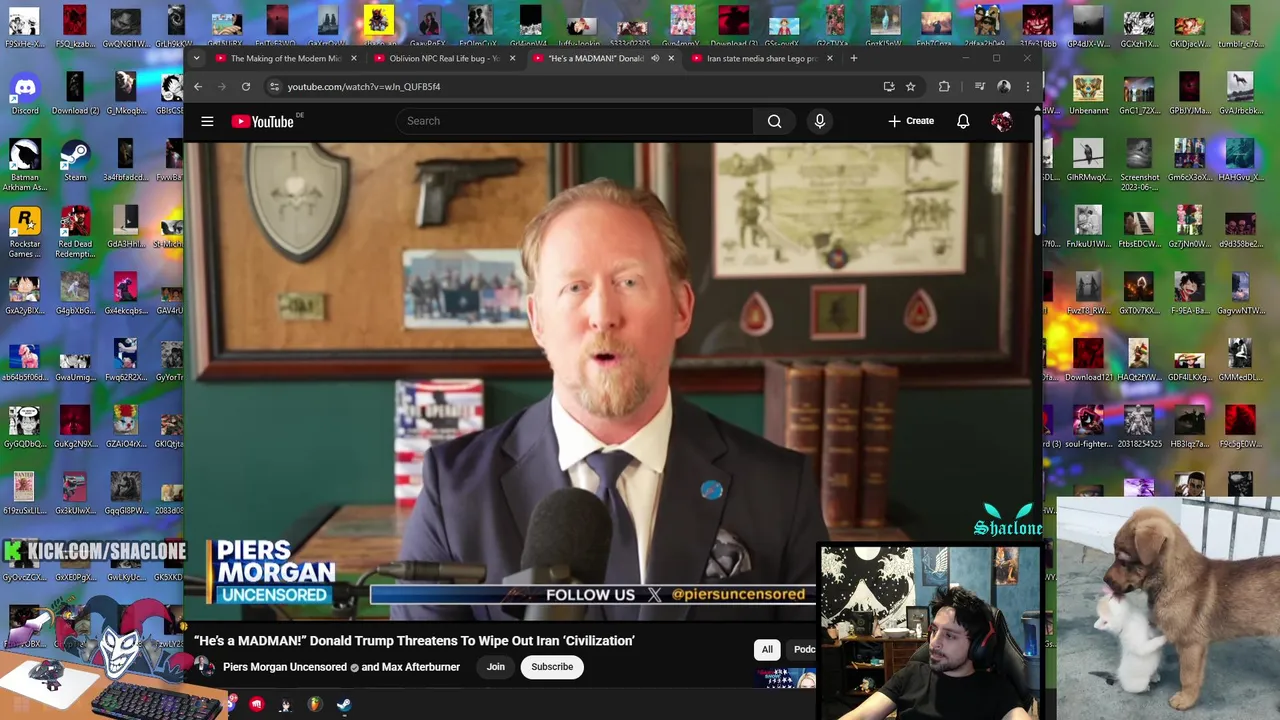Open the Max Afterburner channel link
Viewport: 1280px width, 720px height.
click(421, 667)
